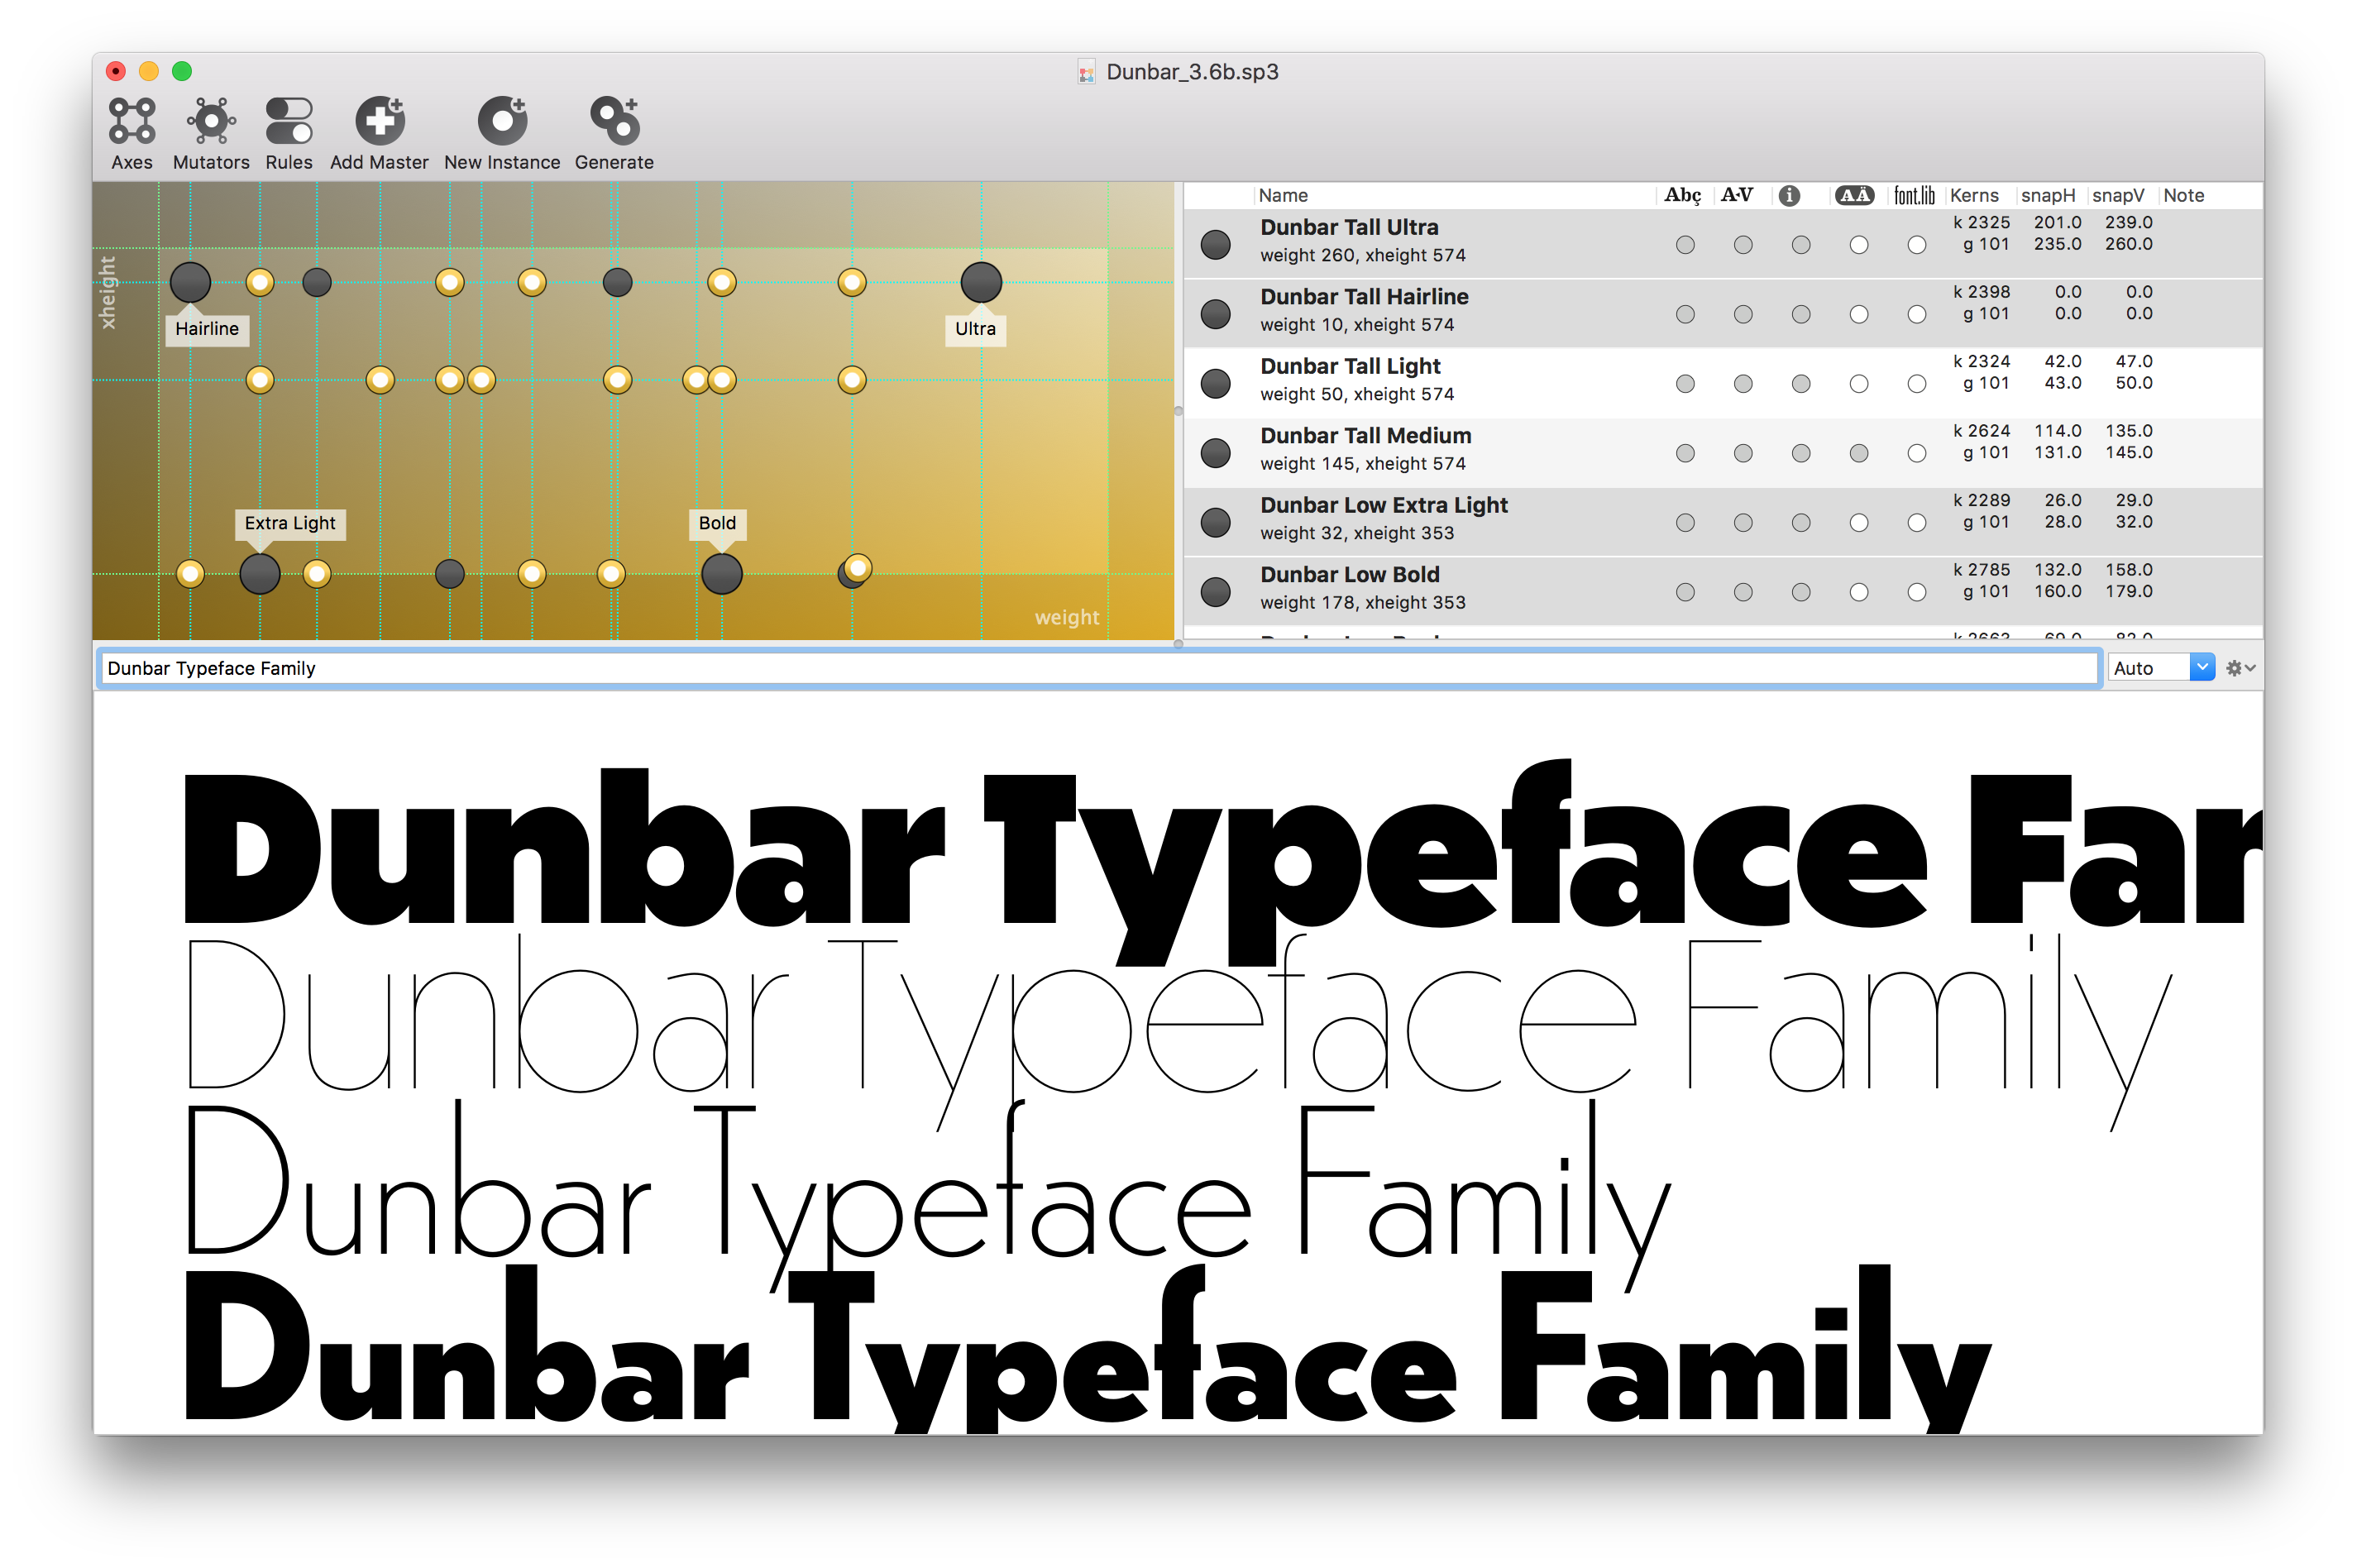Select the Dunbar Tall Ultra row
Screen dimensions: 2357x1568
click(1722, 243)
